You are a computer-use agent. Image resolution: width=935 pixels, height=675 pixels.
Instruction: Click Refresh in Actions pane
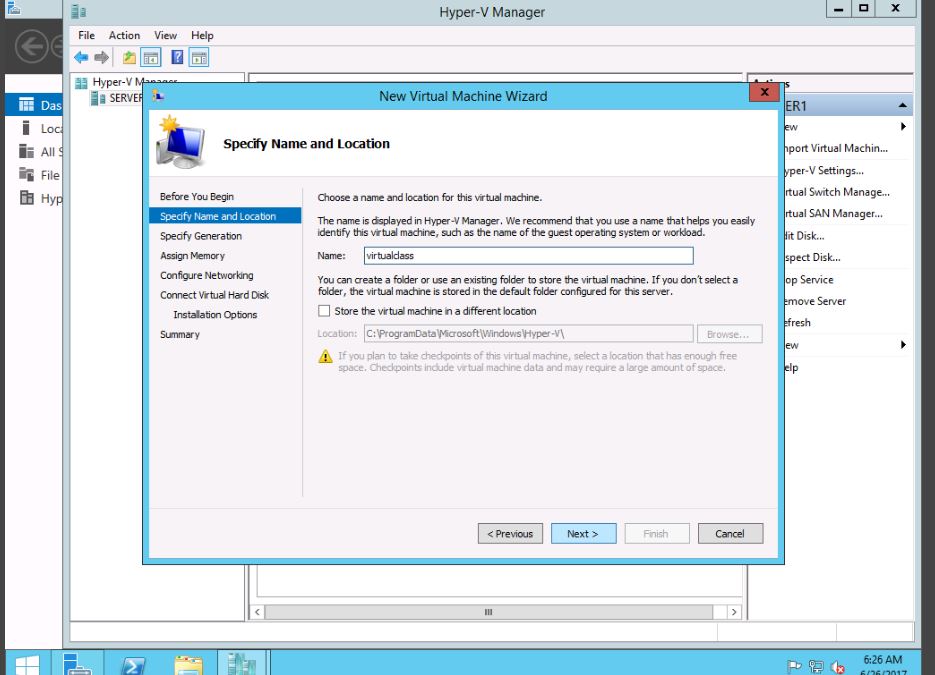[797, 322]
